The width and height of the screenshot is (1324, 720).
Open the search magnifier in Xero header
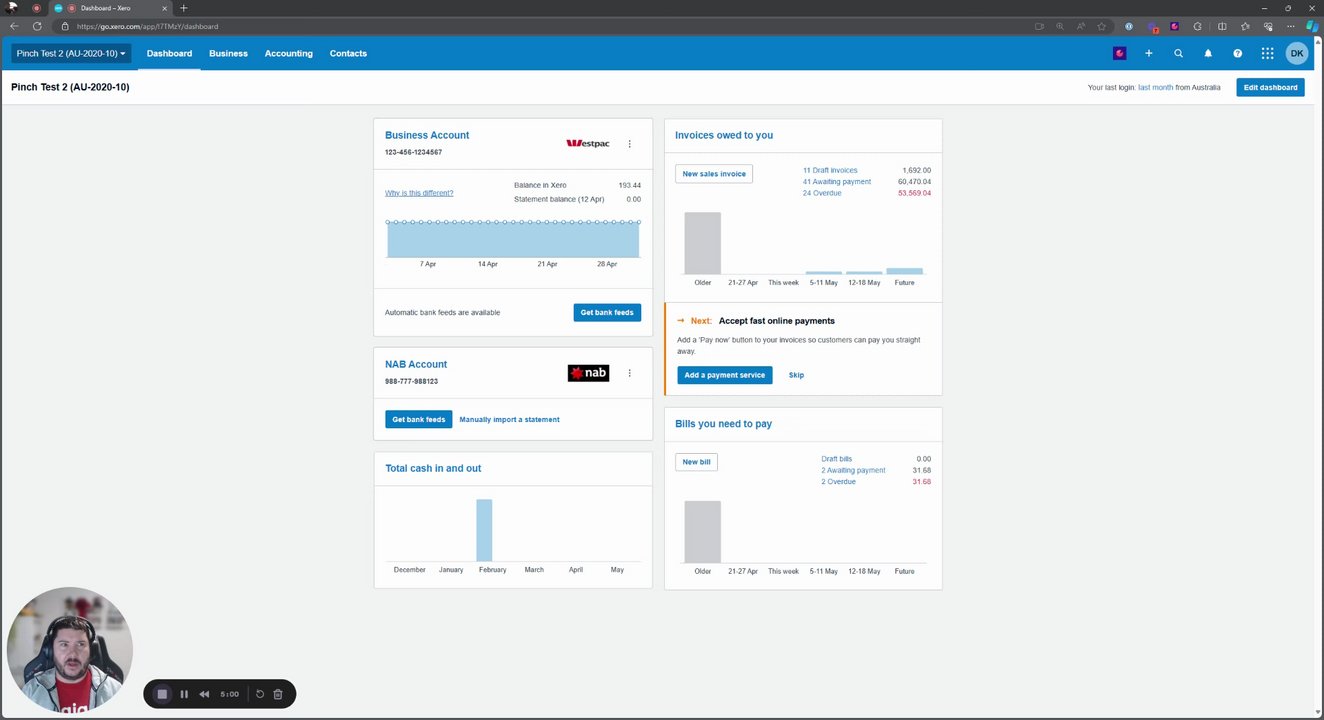pyautogui.click(x=1178, y=53)
